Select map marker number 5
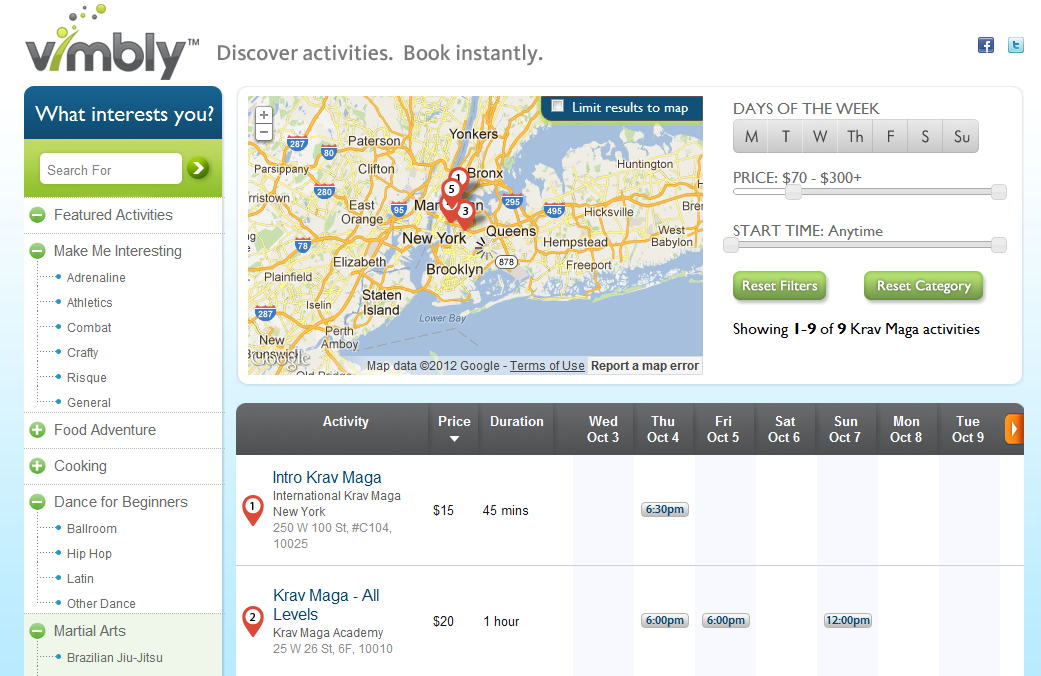This screenshot has height=676, width=1041. coord(451,191)
